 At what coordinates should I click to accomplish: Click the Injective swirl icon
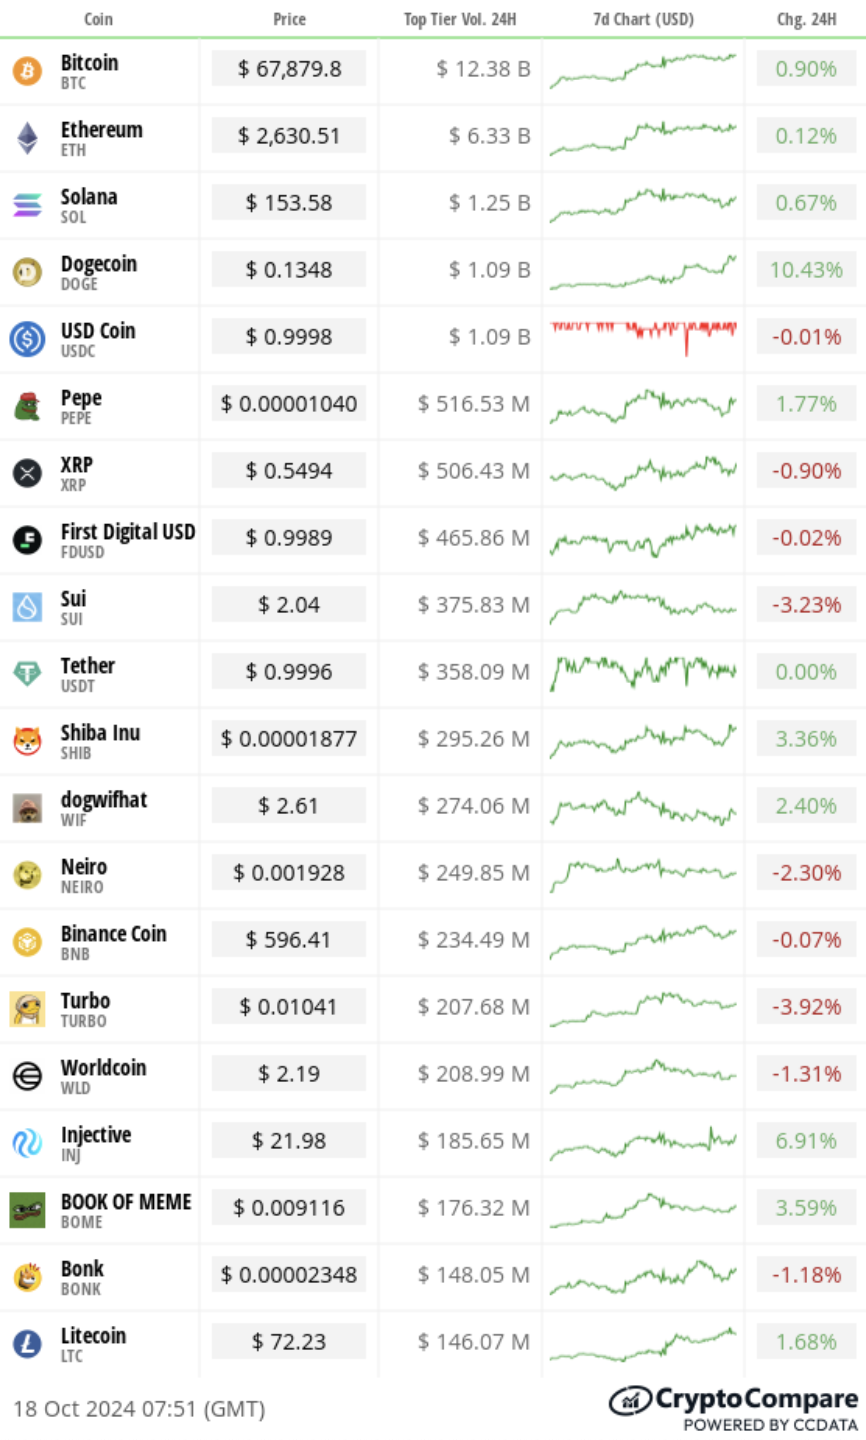27,1143
